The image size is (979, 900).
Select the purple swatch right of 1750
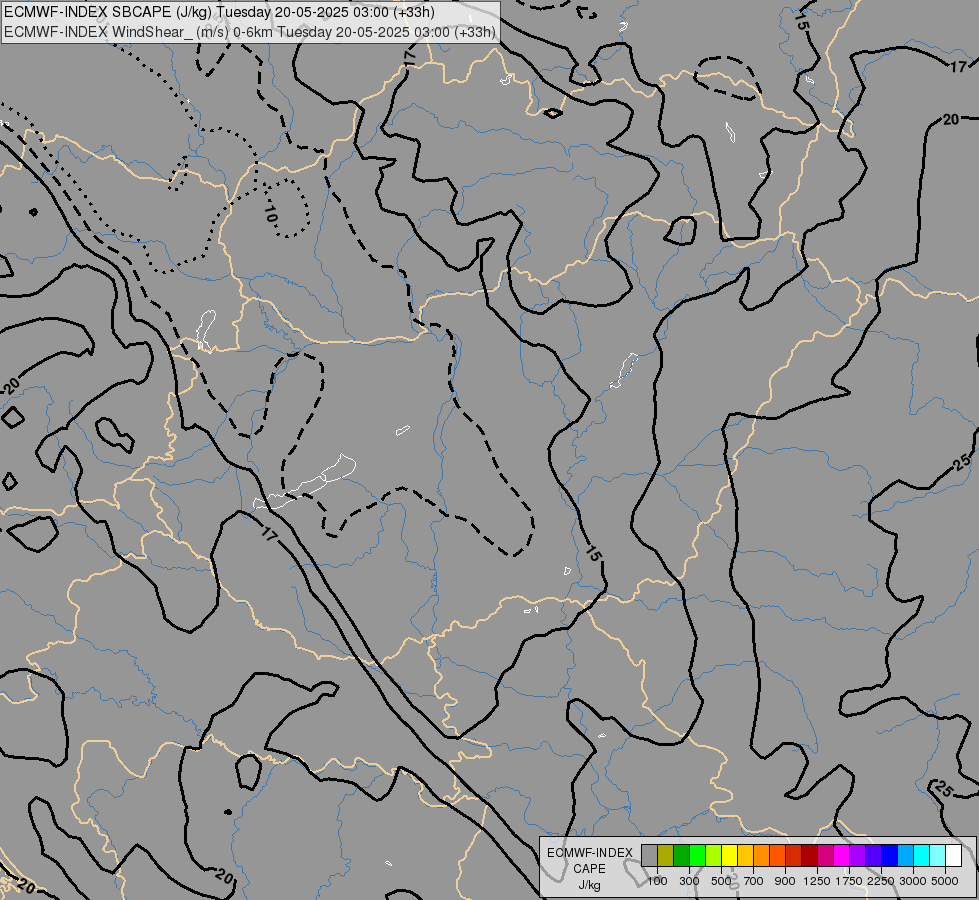[857, 856]
